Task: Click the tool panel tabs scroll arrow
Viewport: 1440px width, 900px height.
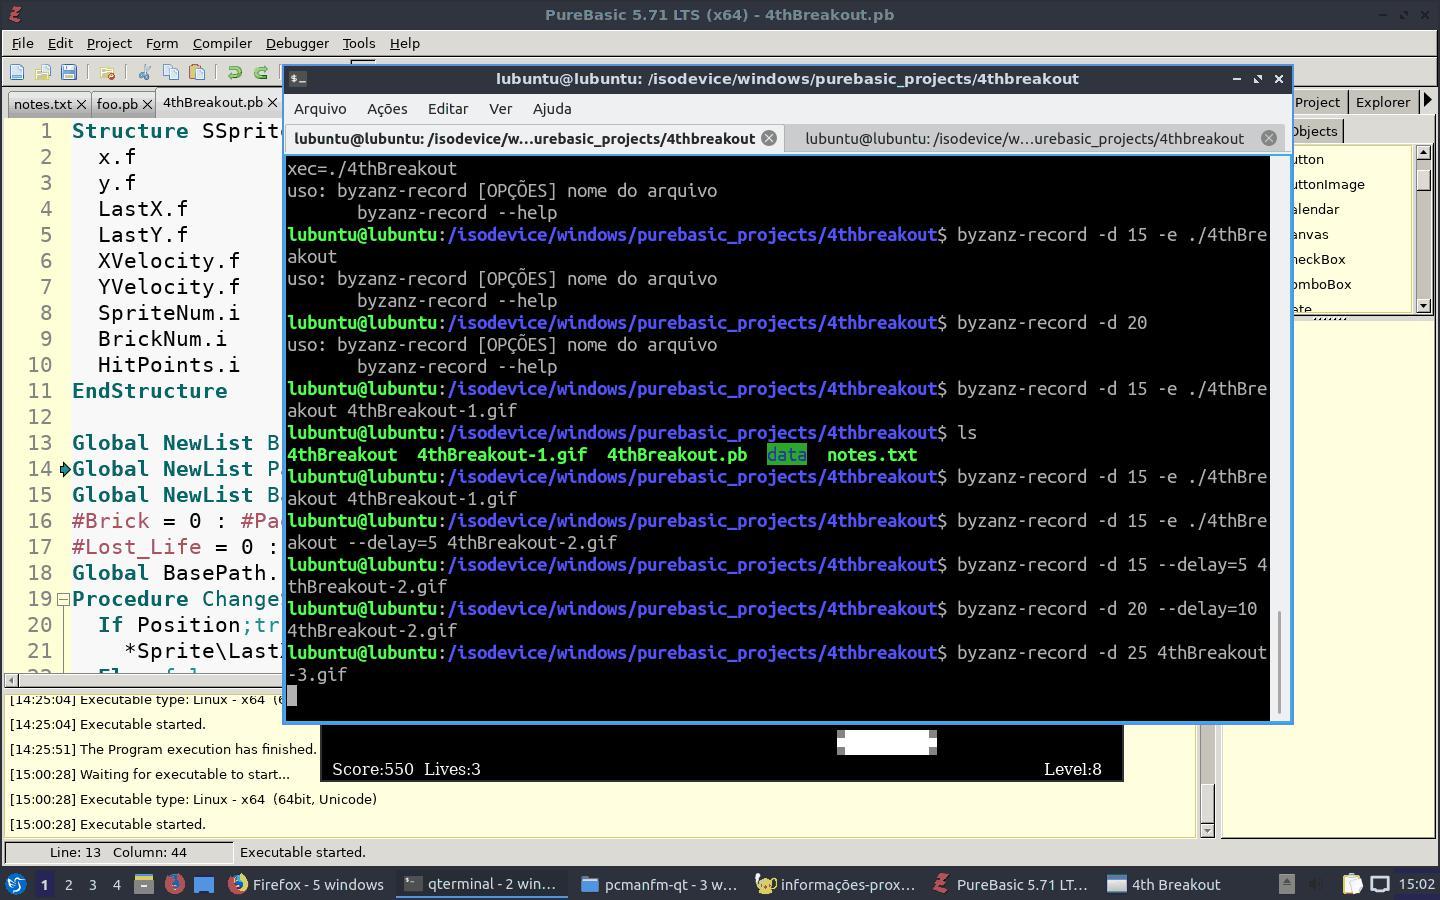Action: pos(1427,101)
